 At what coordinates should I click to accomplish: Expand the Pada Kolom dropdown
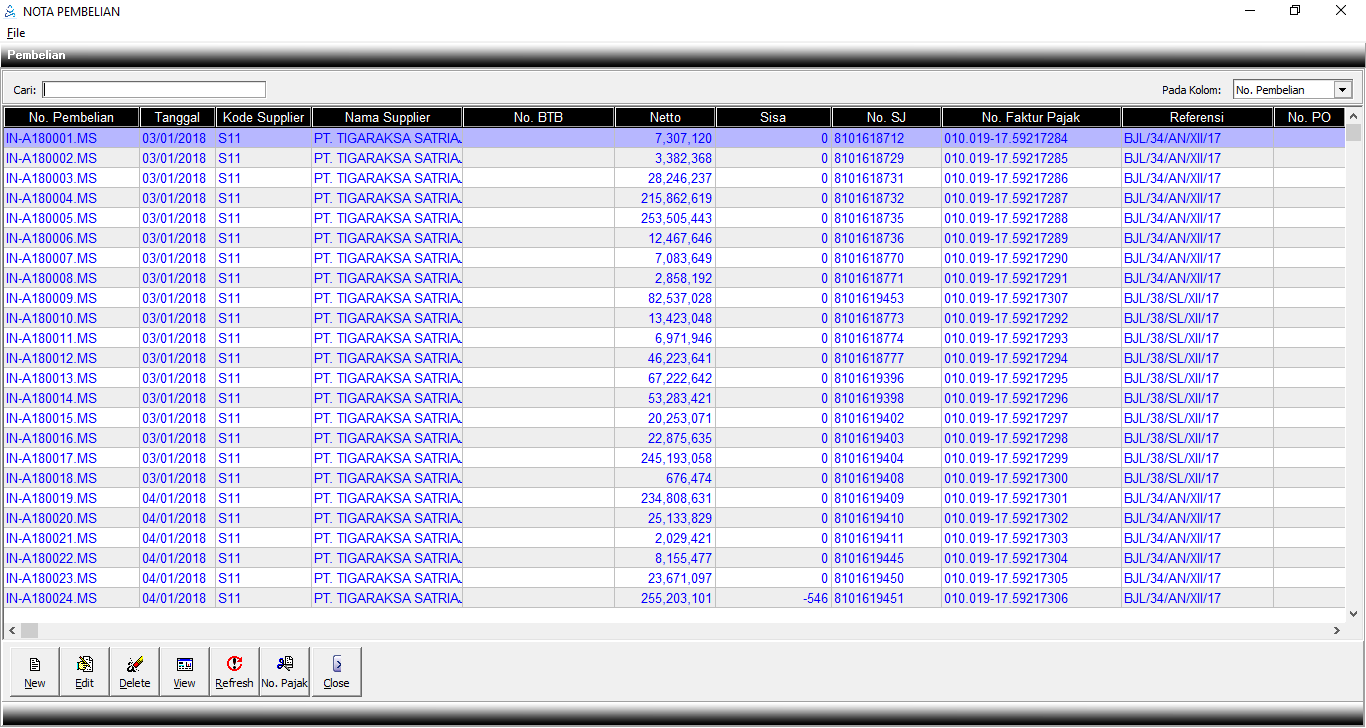coord(1342,90)
